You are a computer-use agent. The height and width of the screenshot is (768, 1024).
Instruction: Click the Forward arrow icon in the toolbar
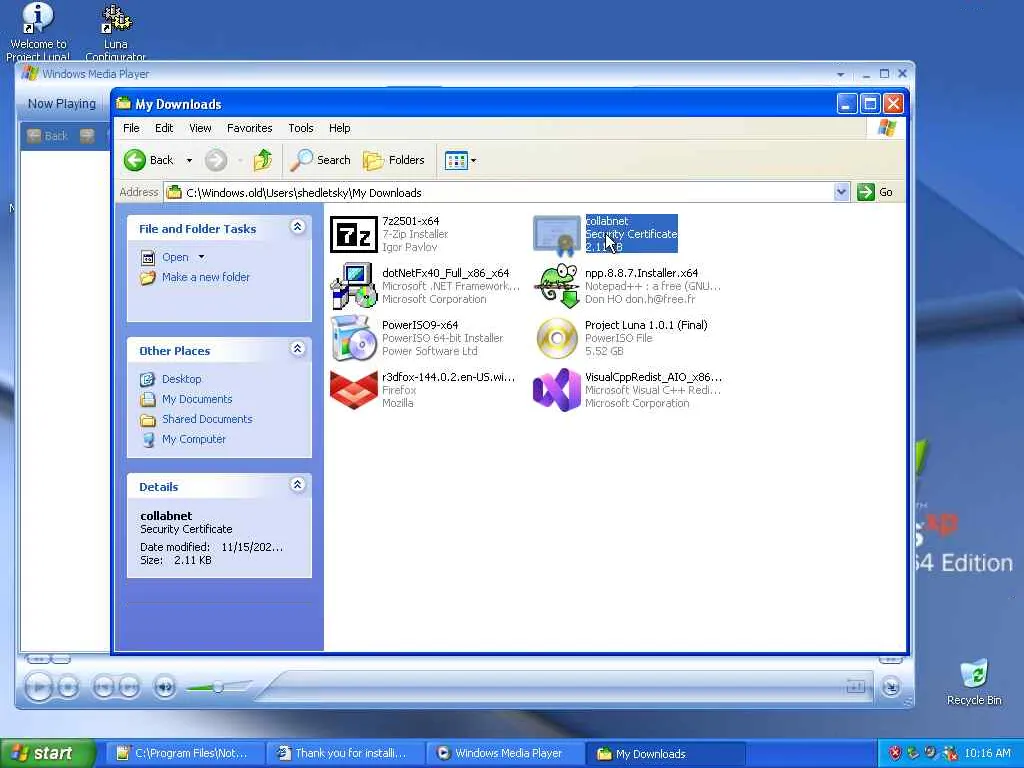coord(216,160)
